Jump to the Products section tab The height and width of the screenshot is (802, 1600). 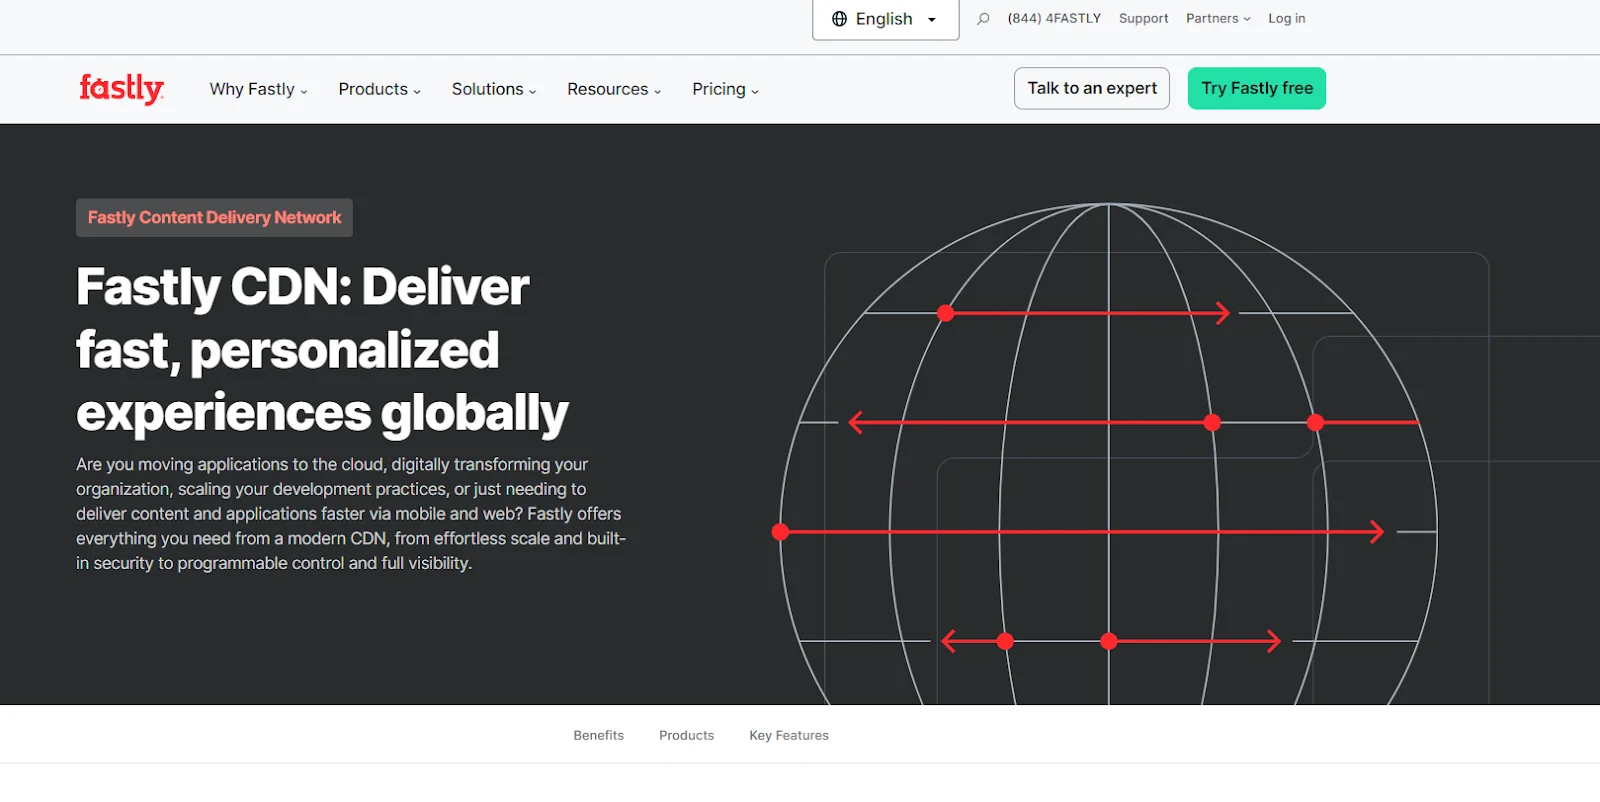686,735
